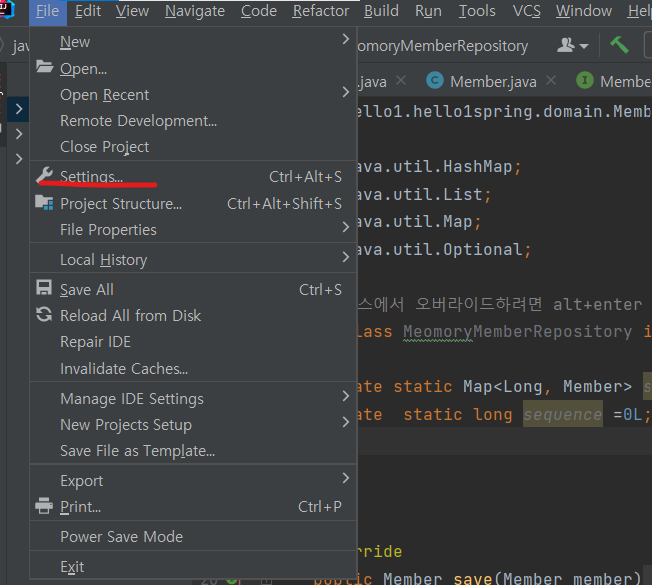Open the Navigate menu
652x585 pixels.
coord(195,11)
